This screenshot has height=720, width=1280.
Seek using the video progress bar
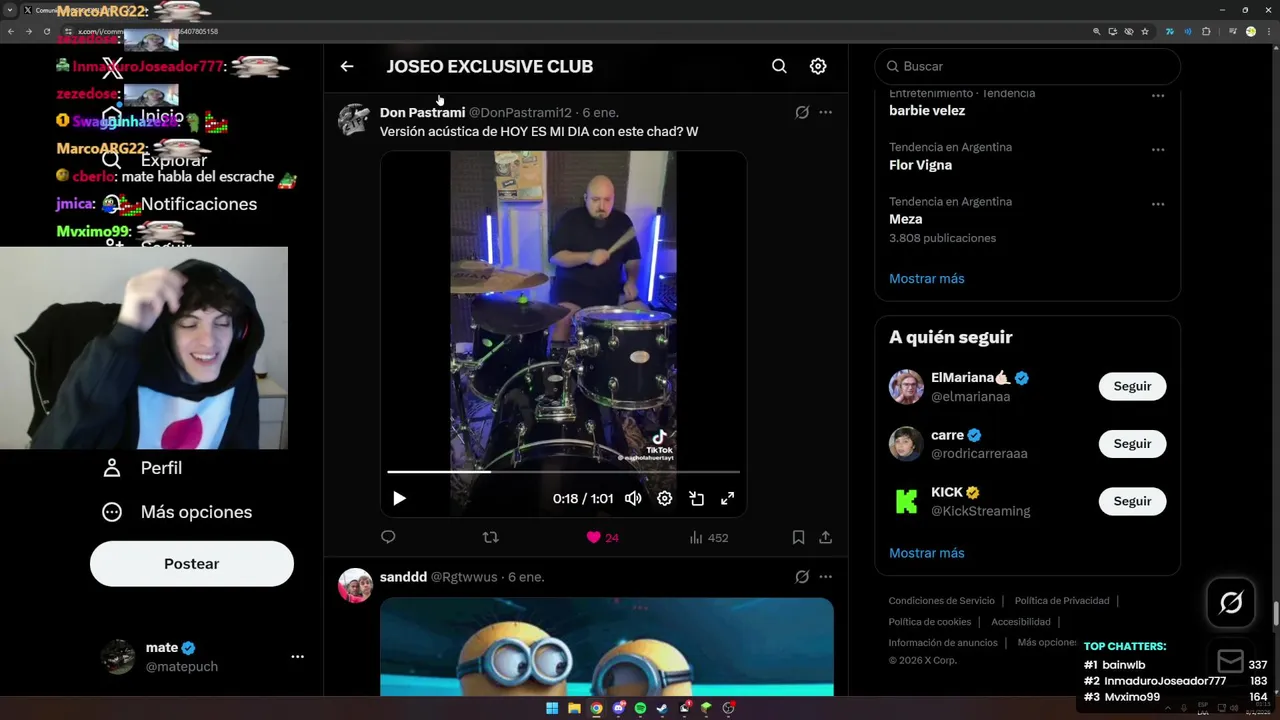coord(563,471)
